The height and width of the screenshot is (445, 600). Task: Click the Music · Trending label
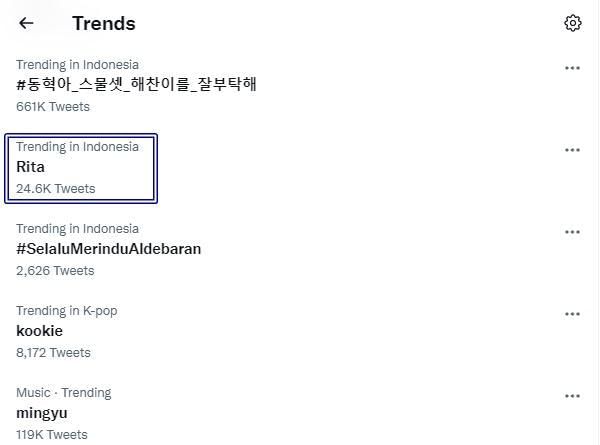click(x=64, y=393)
